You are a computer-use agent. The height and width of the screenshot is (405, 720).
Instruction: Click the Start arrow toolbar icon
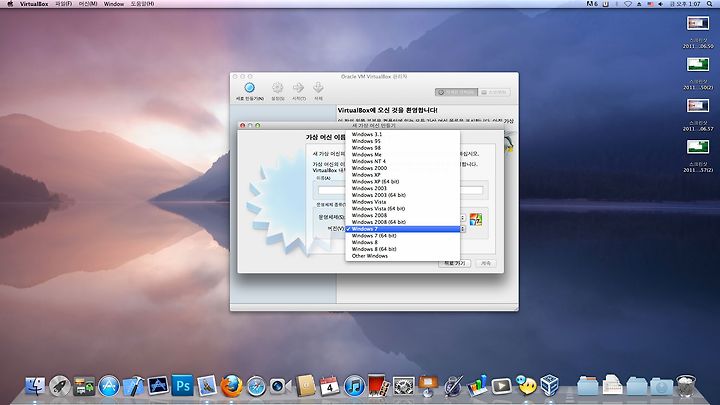click(298, 88)
